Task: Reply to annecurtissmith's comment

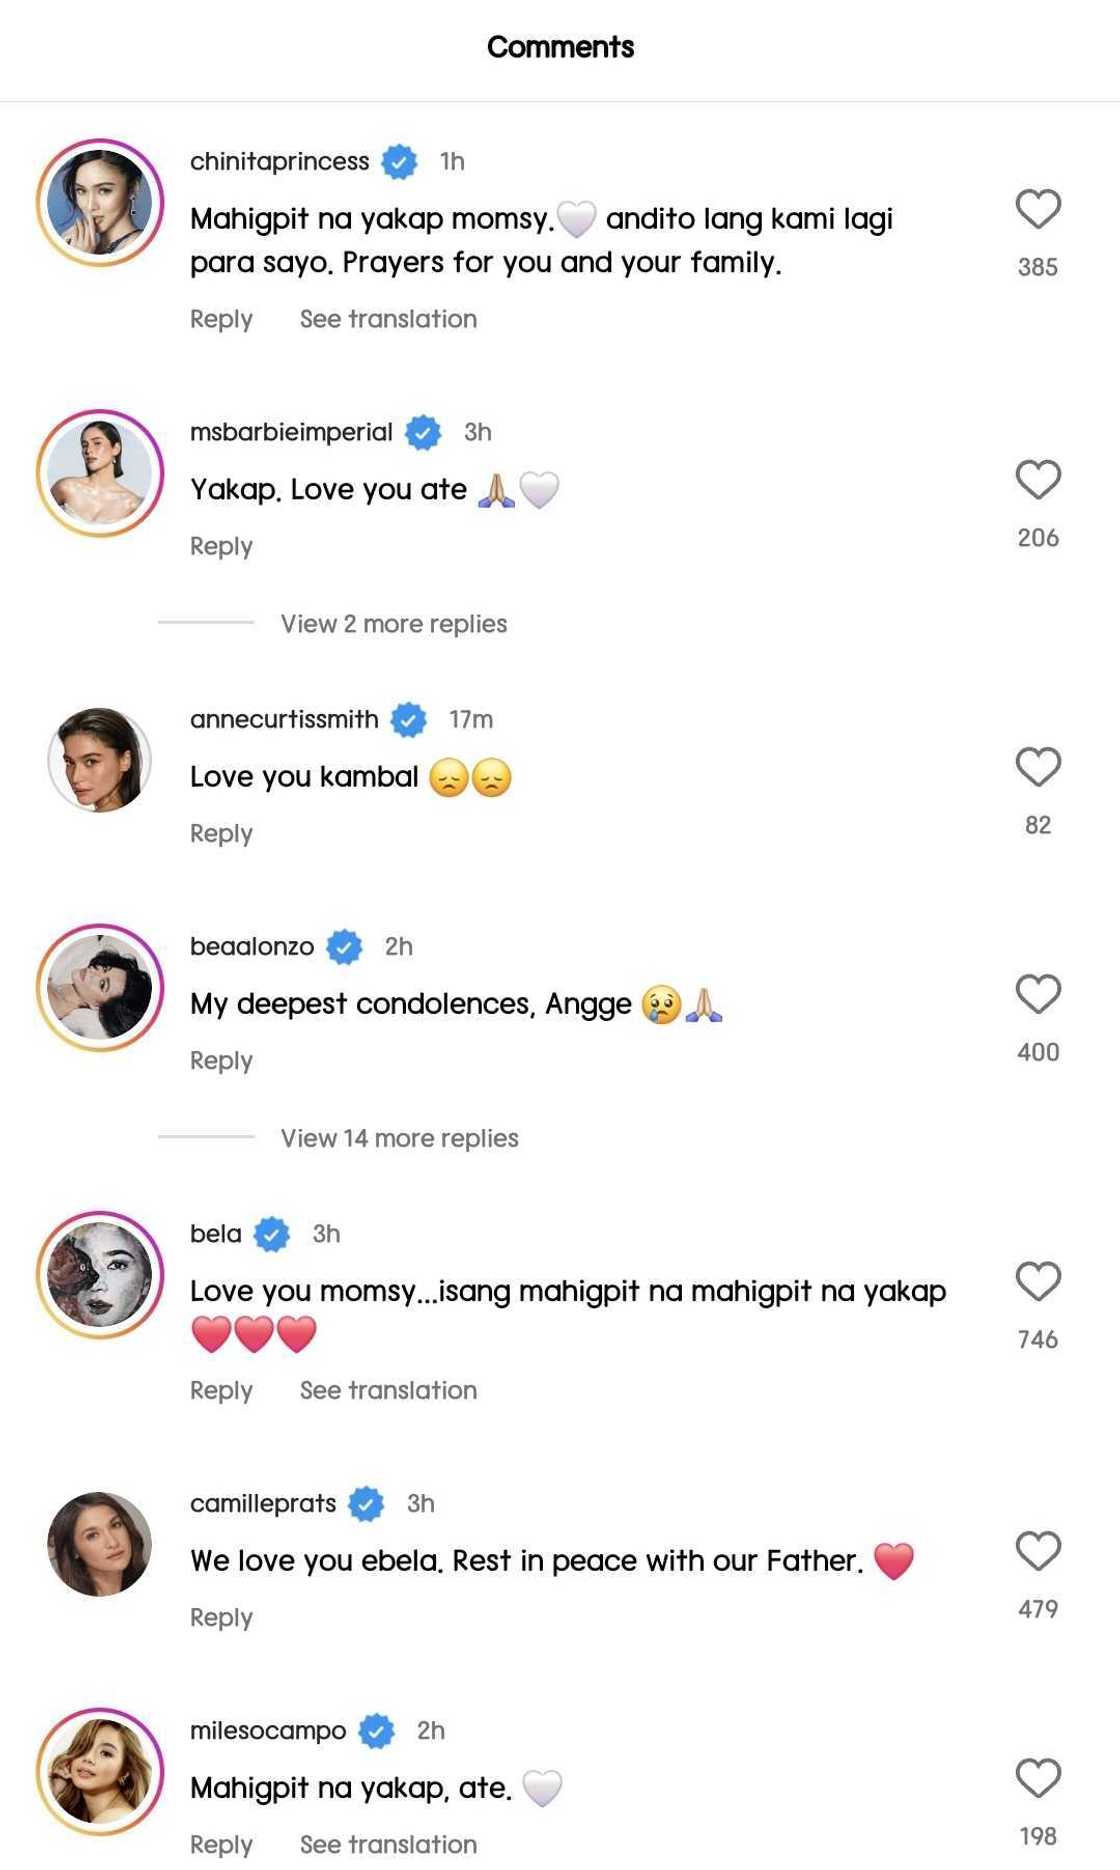Action: pyautogui.click(x=221, y=833)
